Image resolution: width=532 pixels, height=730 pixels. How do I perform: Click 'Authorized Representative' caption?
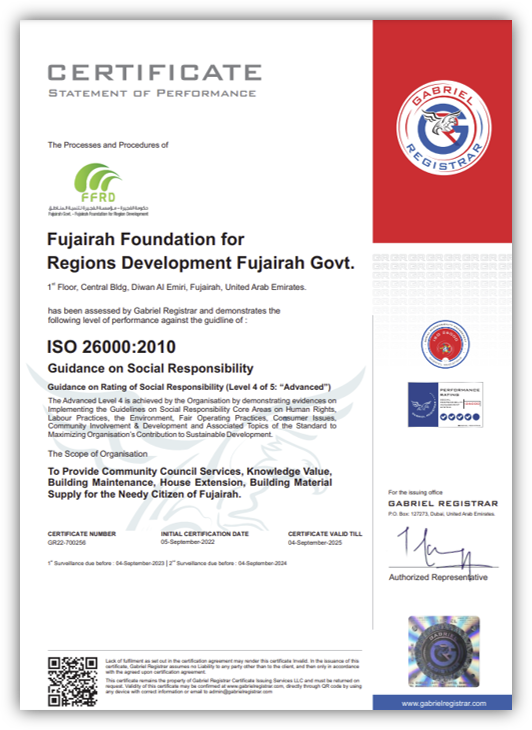438,577
